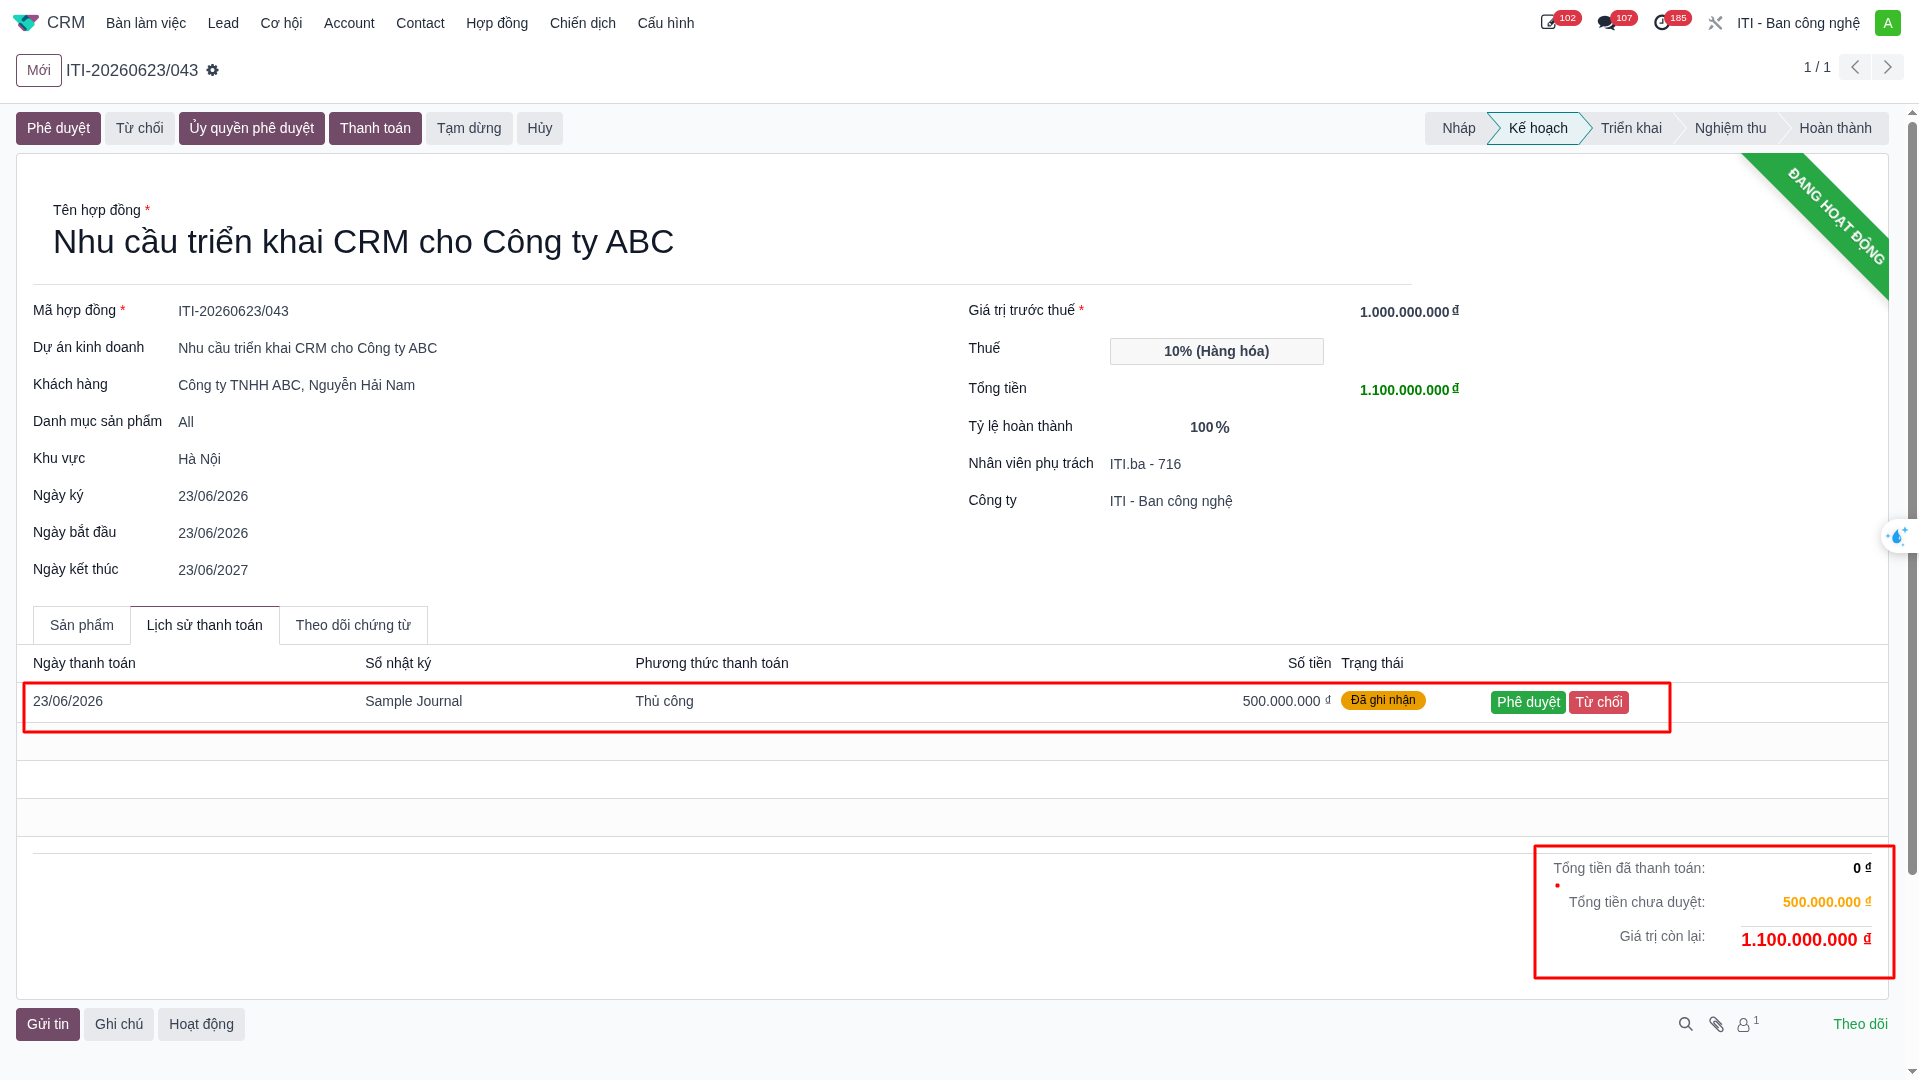This screenshot has width=1919, height=1080.
Task: Set contract stage to Nghiệm thu
Action: point(1730,128)
